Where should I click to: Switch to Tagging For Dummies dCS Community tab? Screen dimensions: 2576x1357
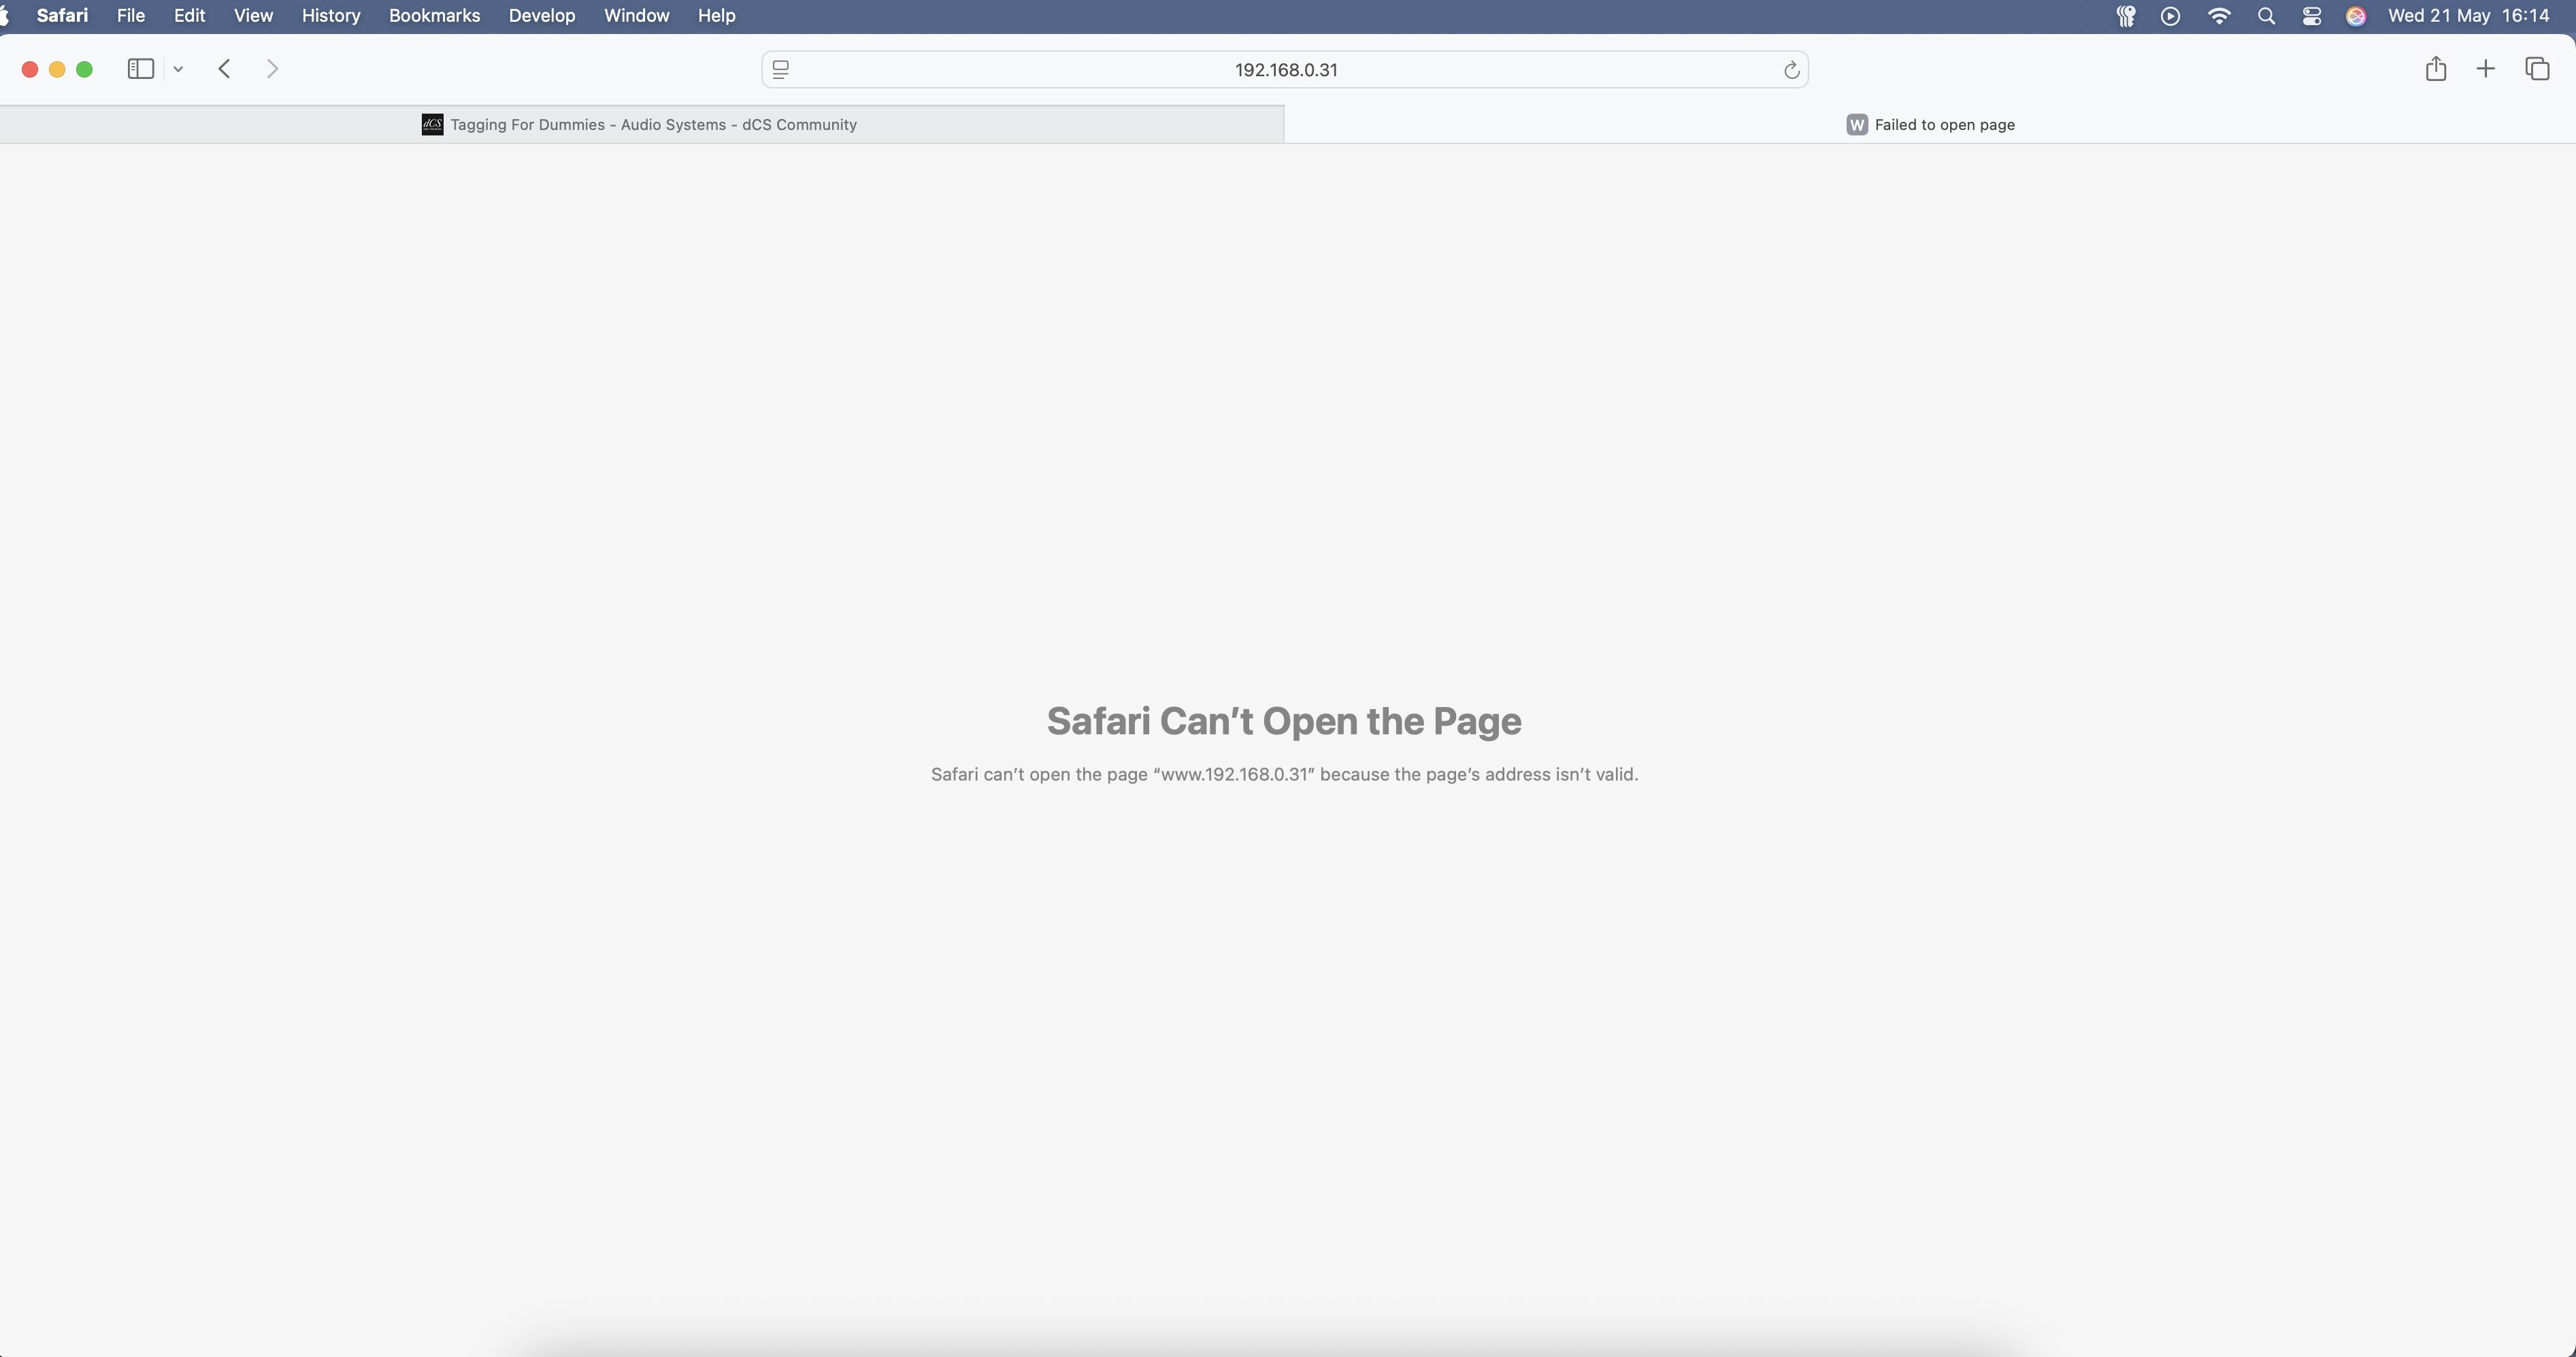641,124
